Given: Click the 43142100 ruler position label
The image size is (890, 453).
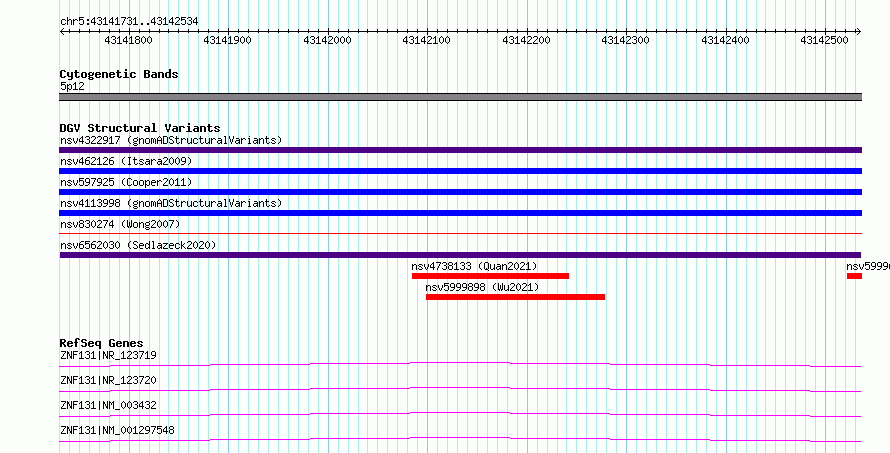Looking at the screenshot, I should tap(426, 40).
